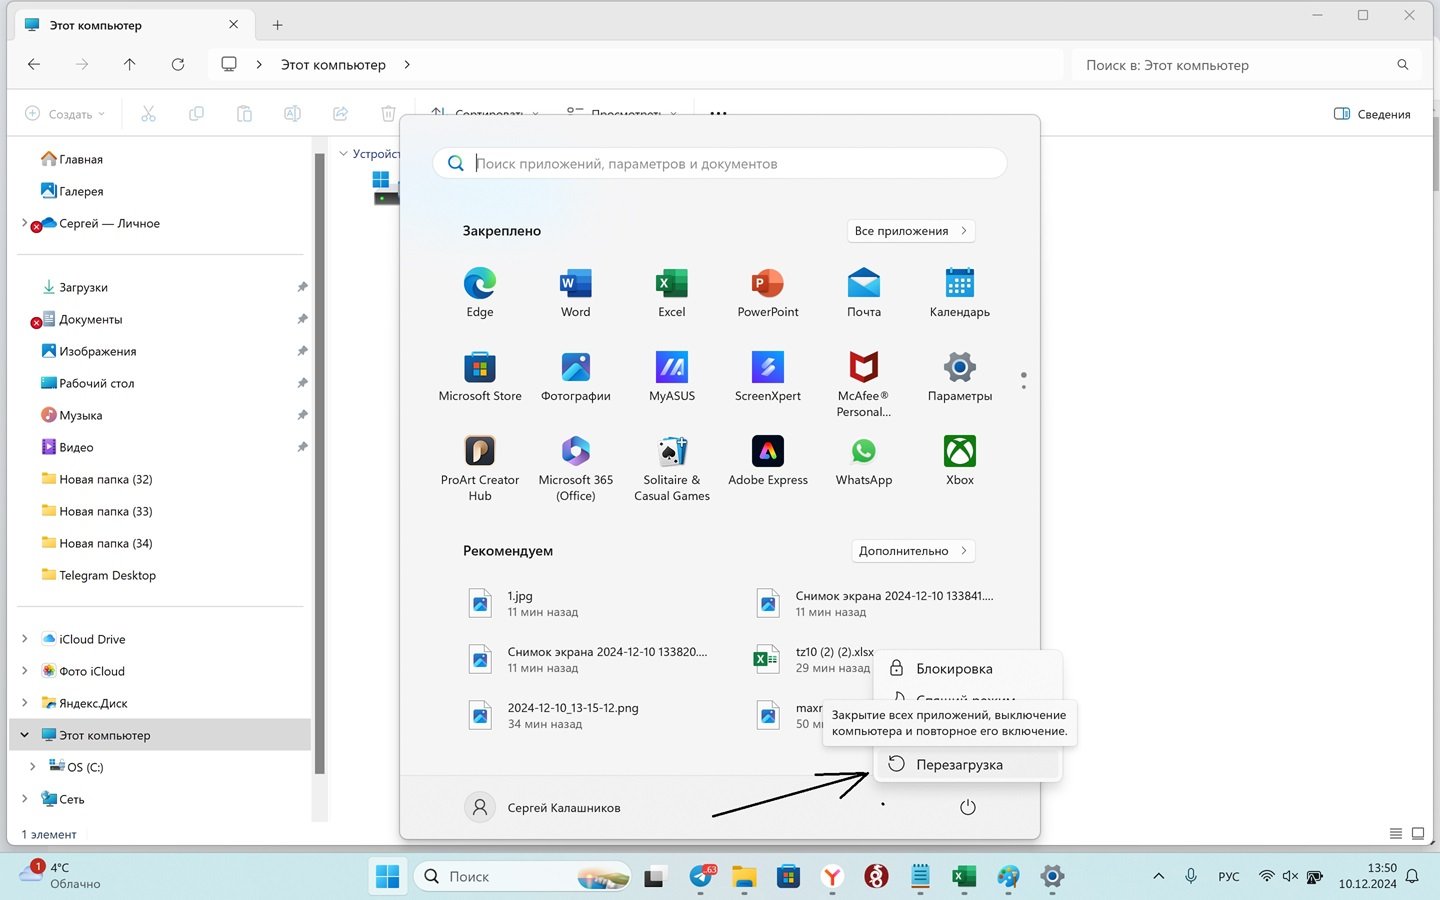Expand Фото iCloud tree node
Image resolution: width=1440 pixels, height=900 pixels.
25,671
